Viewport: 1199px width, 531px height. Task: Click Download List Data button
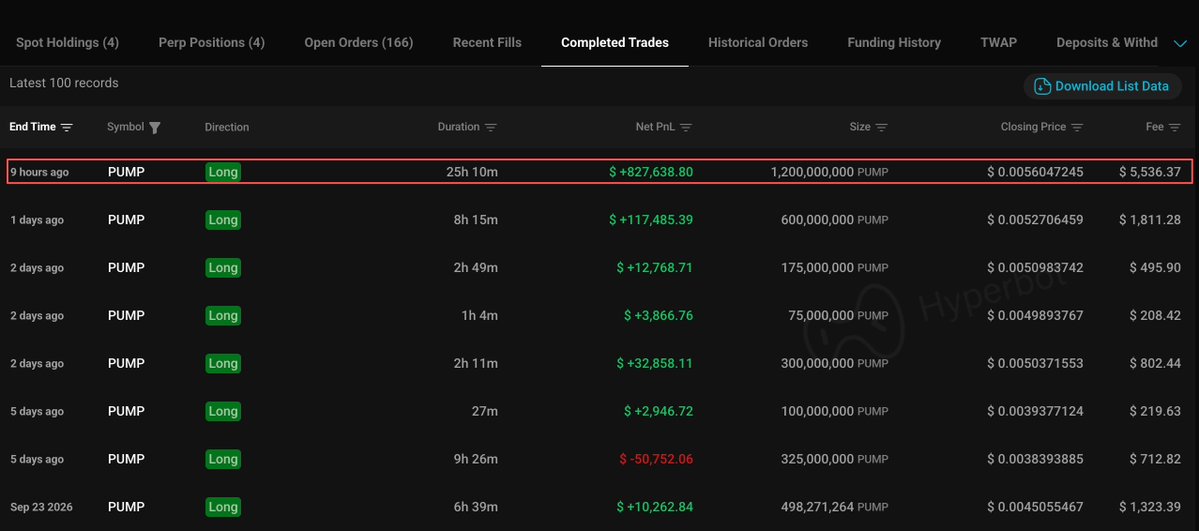1103,86
